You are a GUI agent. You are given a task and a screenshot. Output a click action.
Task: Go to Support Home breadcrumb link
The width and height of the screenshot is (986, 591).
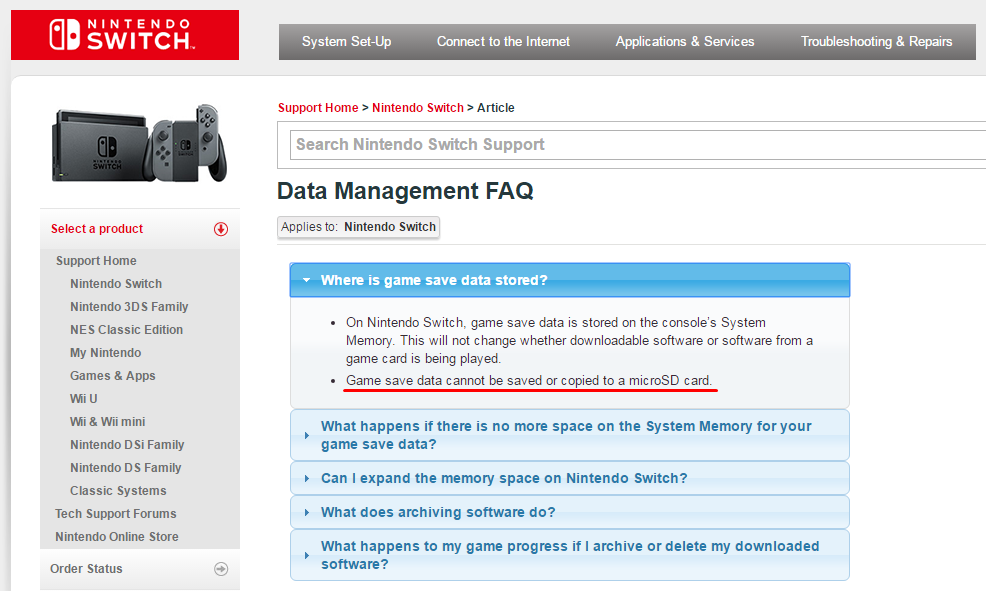(x=318, y=108)
